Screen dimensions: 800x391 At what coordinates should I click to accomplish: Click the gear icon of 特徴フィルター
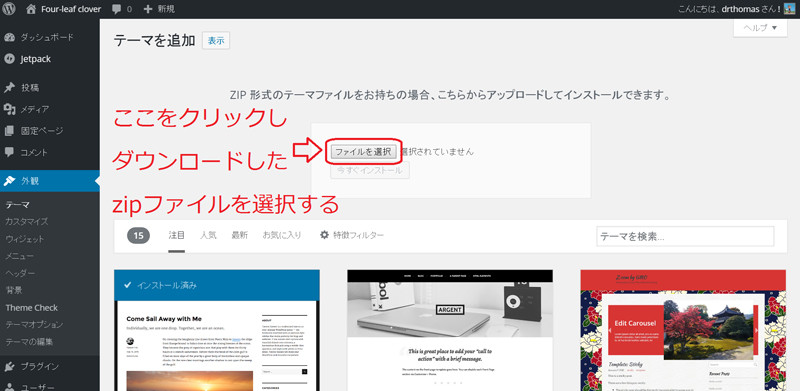[324, 235]
